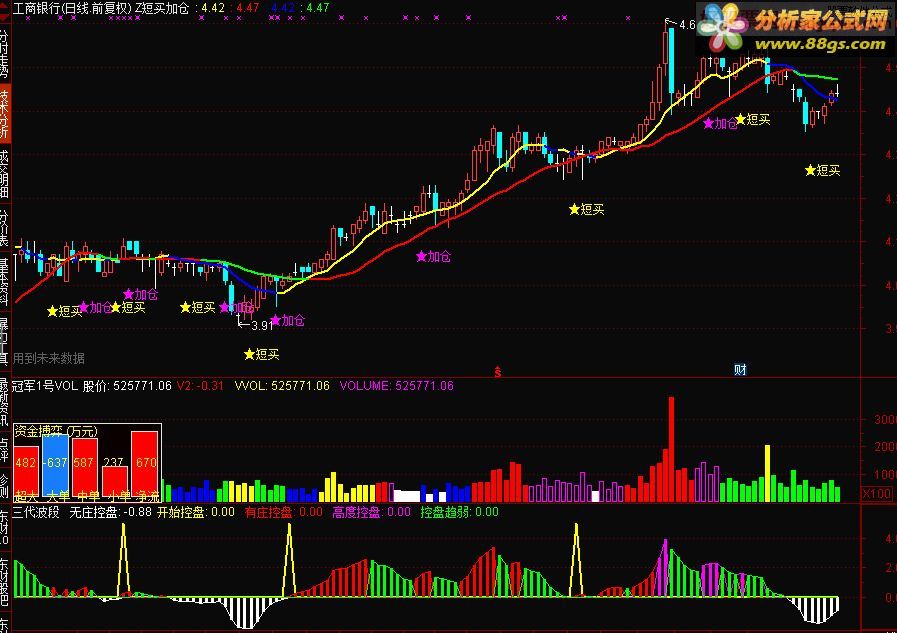
Task: Expand the small triangle above the sidebar tabs
Action: [4, 17]
